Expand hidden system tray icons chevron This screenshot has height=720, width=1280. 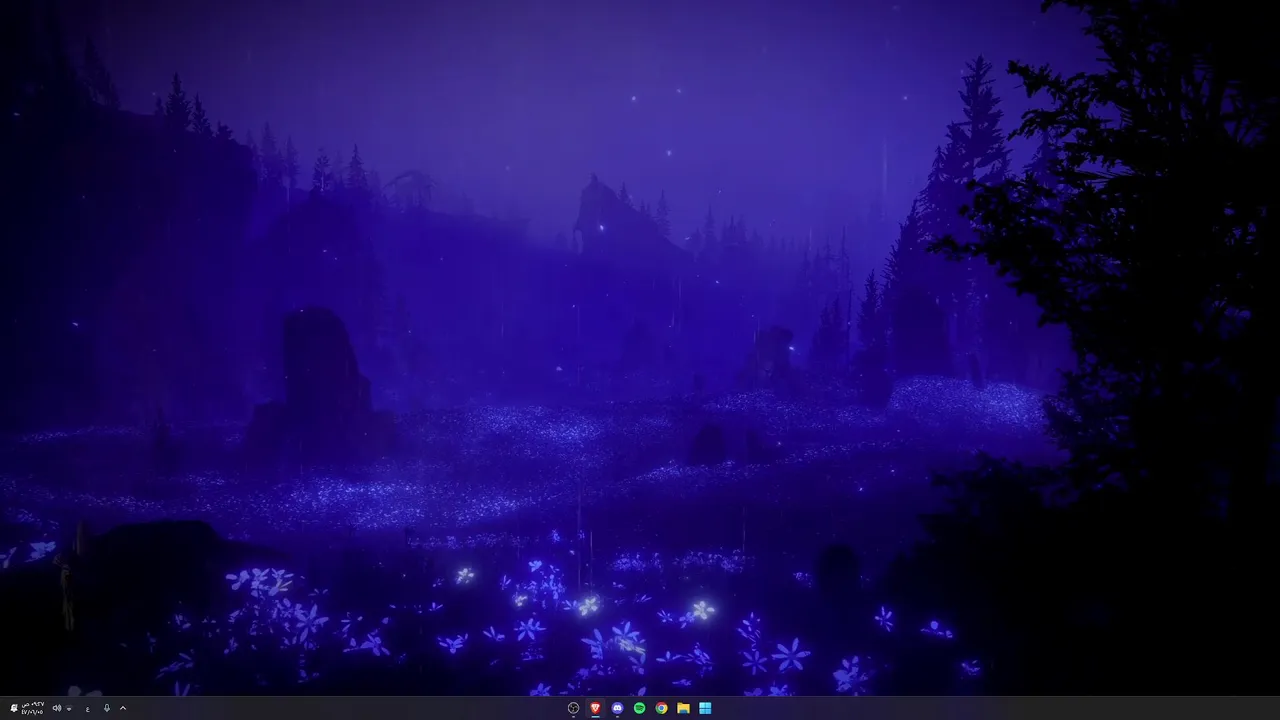tap(123, 708)
